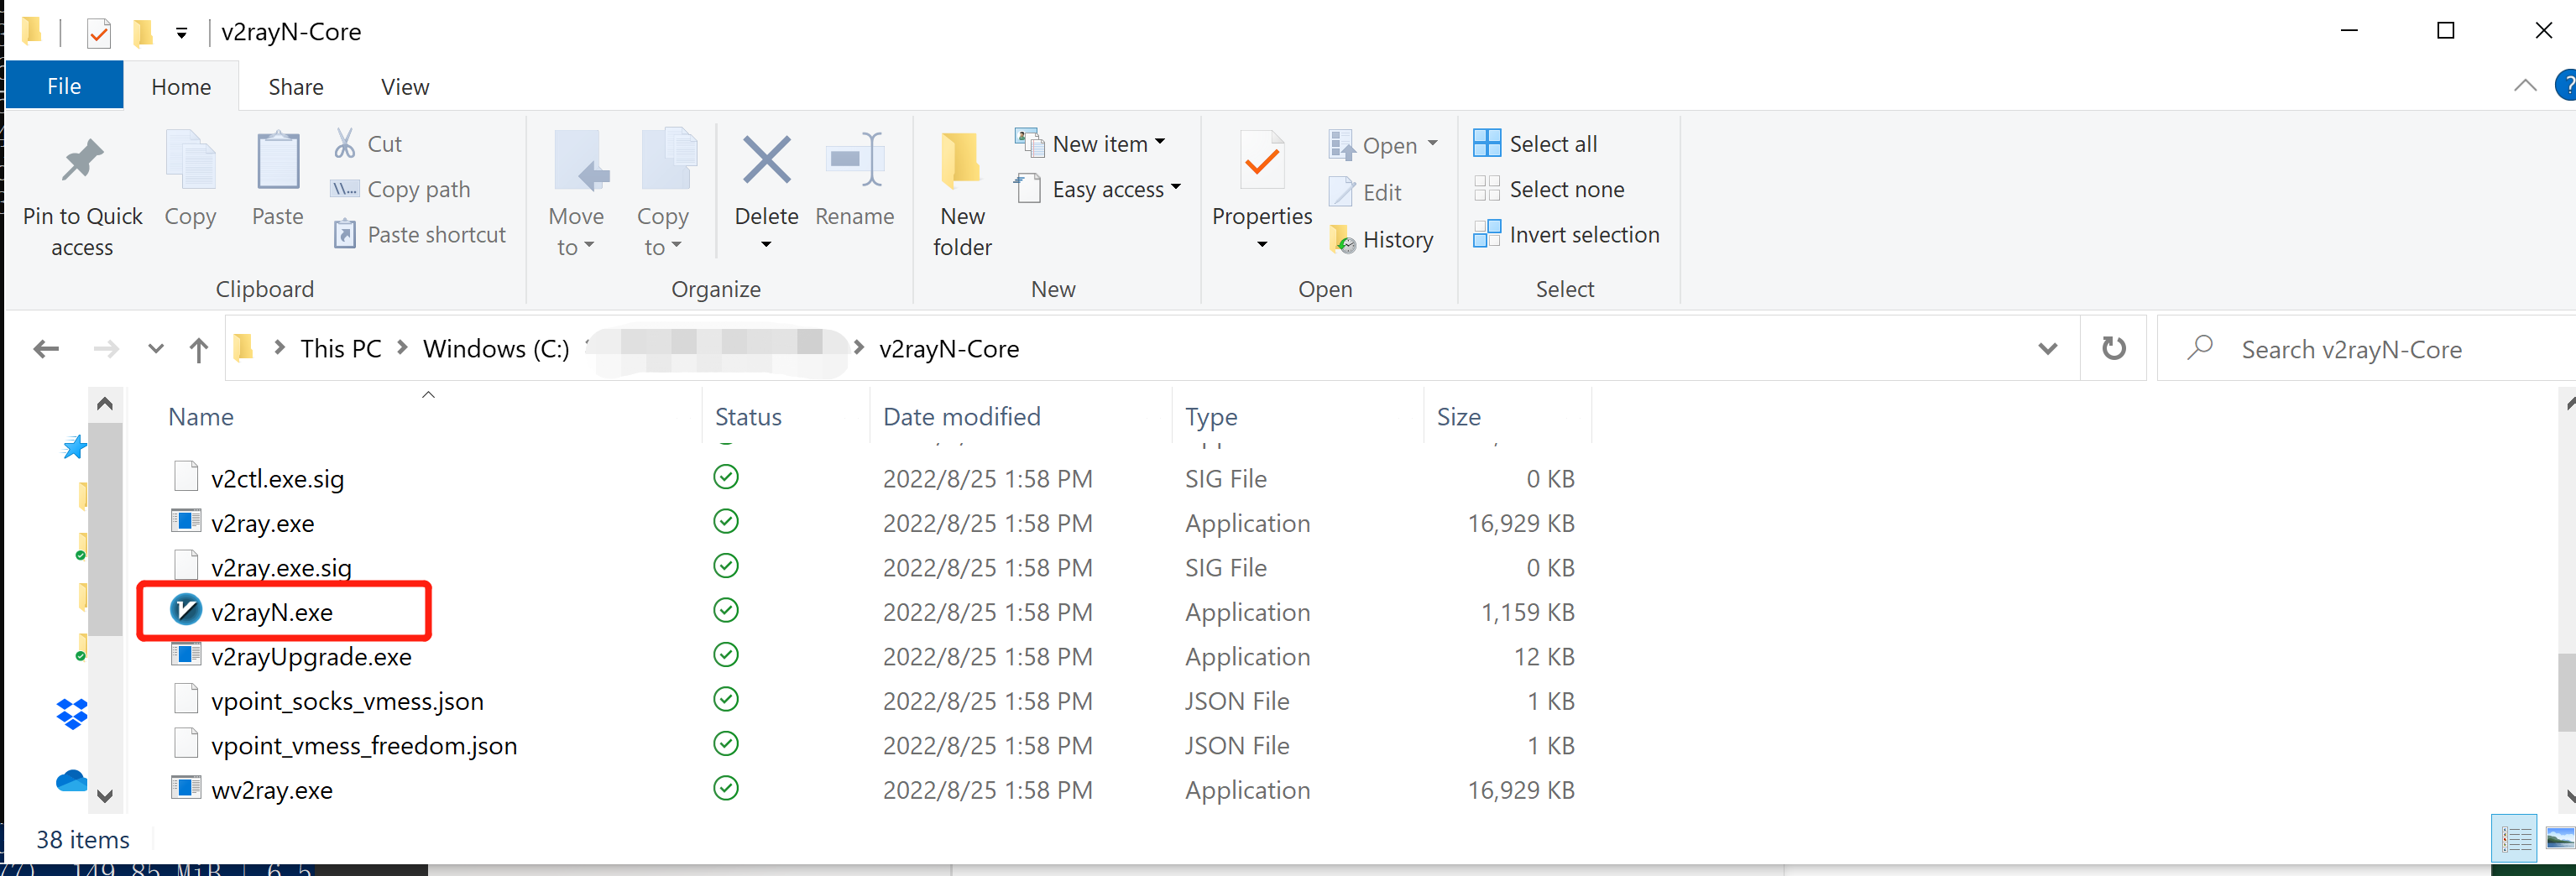The height and width of the screenshot is (876, 2576).
Task: Create a New folder
Action: point(962,195)
